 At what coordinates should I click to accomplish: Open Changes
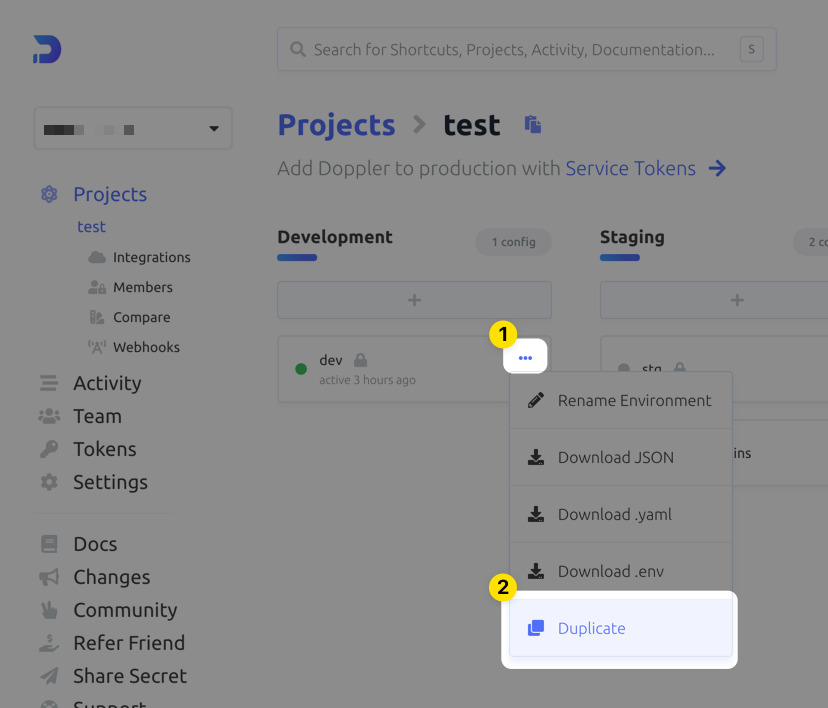coord(111,577)
